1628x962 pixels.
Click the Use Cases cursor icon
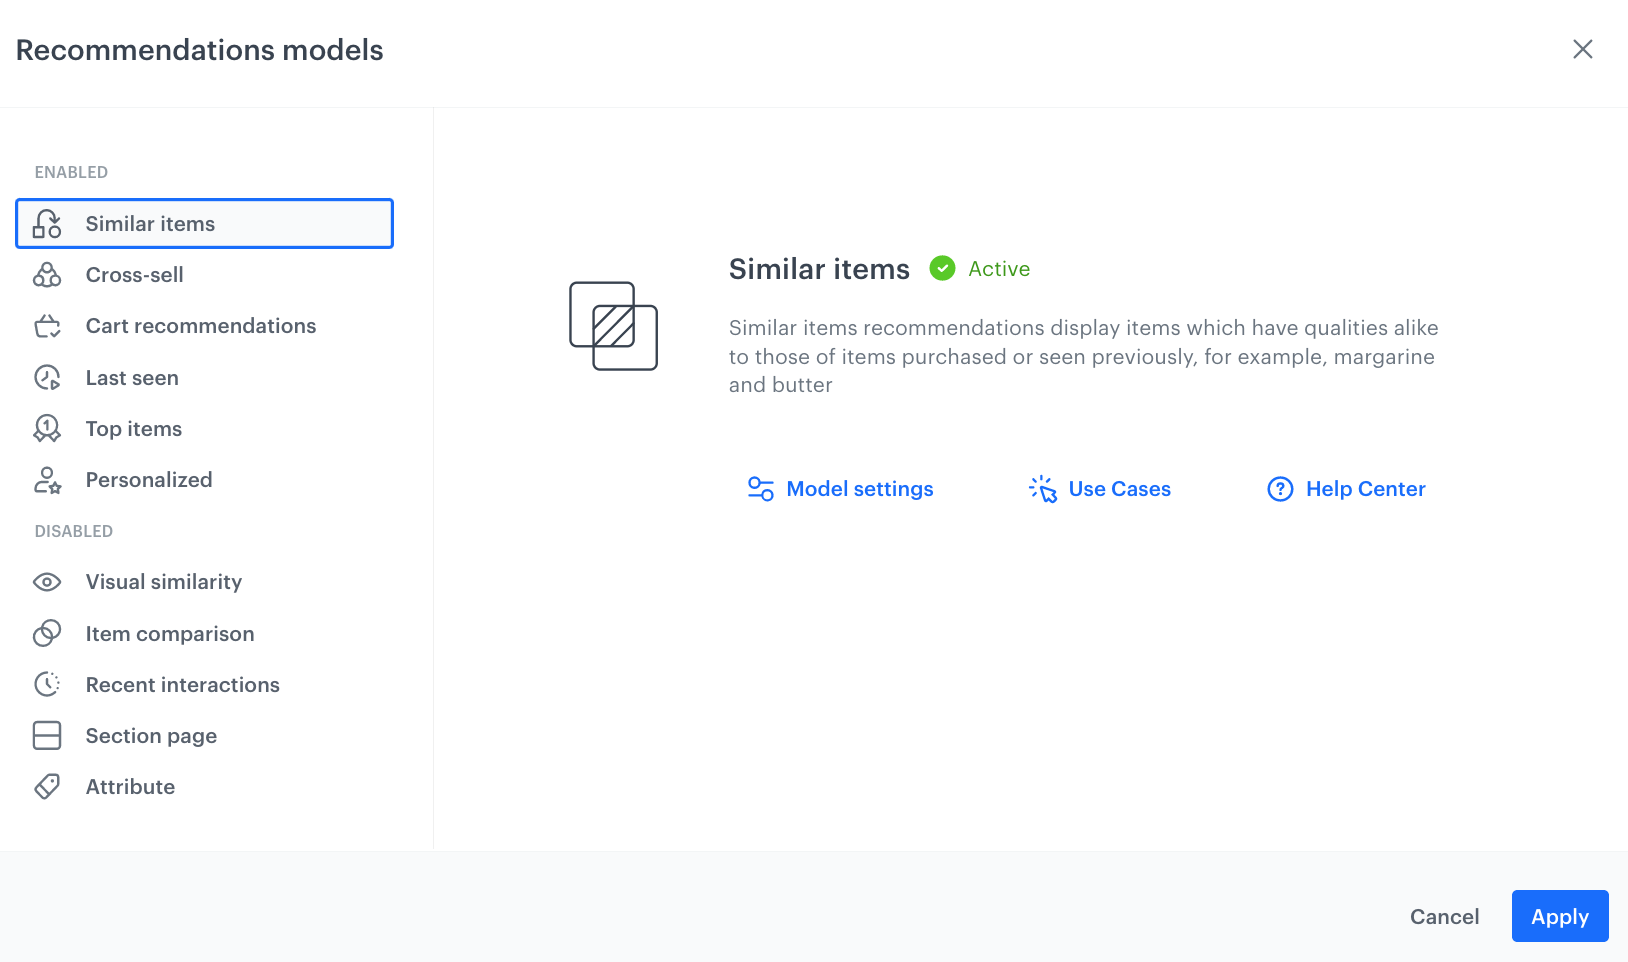coord(1042,488)
